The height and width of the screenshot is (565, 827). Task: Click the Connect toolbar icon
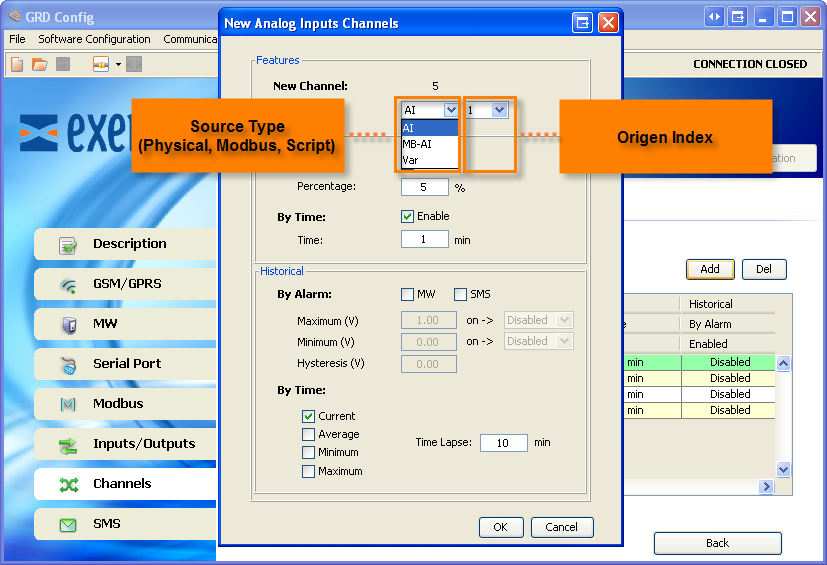pyautogui.click(x=101, y=64)
